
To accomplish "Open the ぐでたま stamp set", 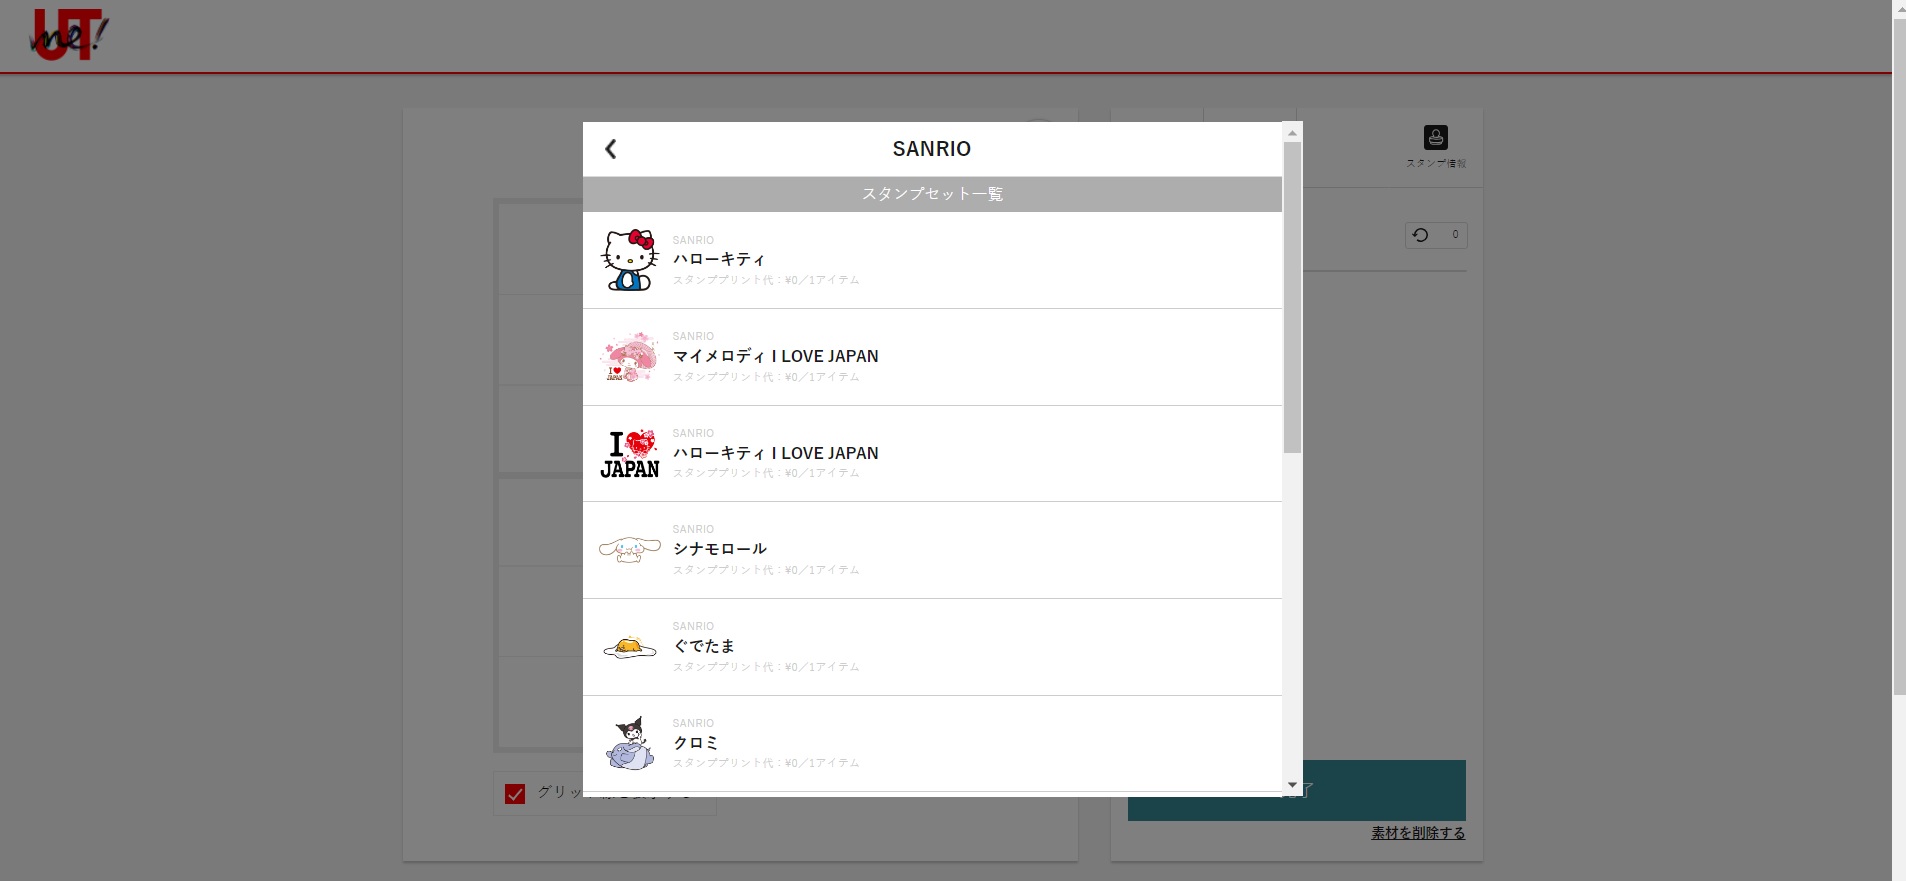I will [x=932, y=647].
